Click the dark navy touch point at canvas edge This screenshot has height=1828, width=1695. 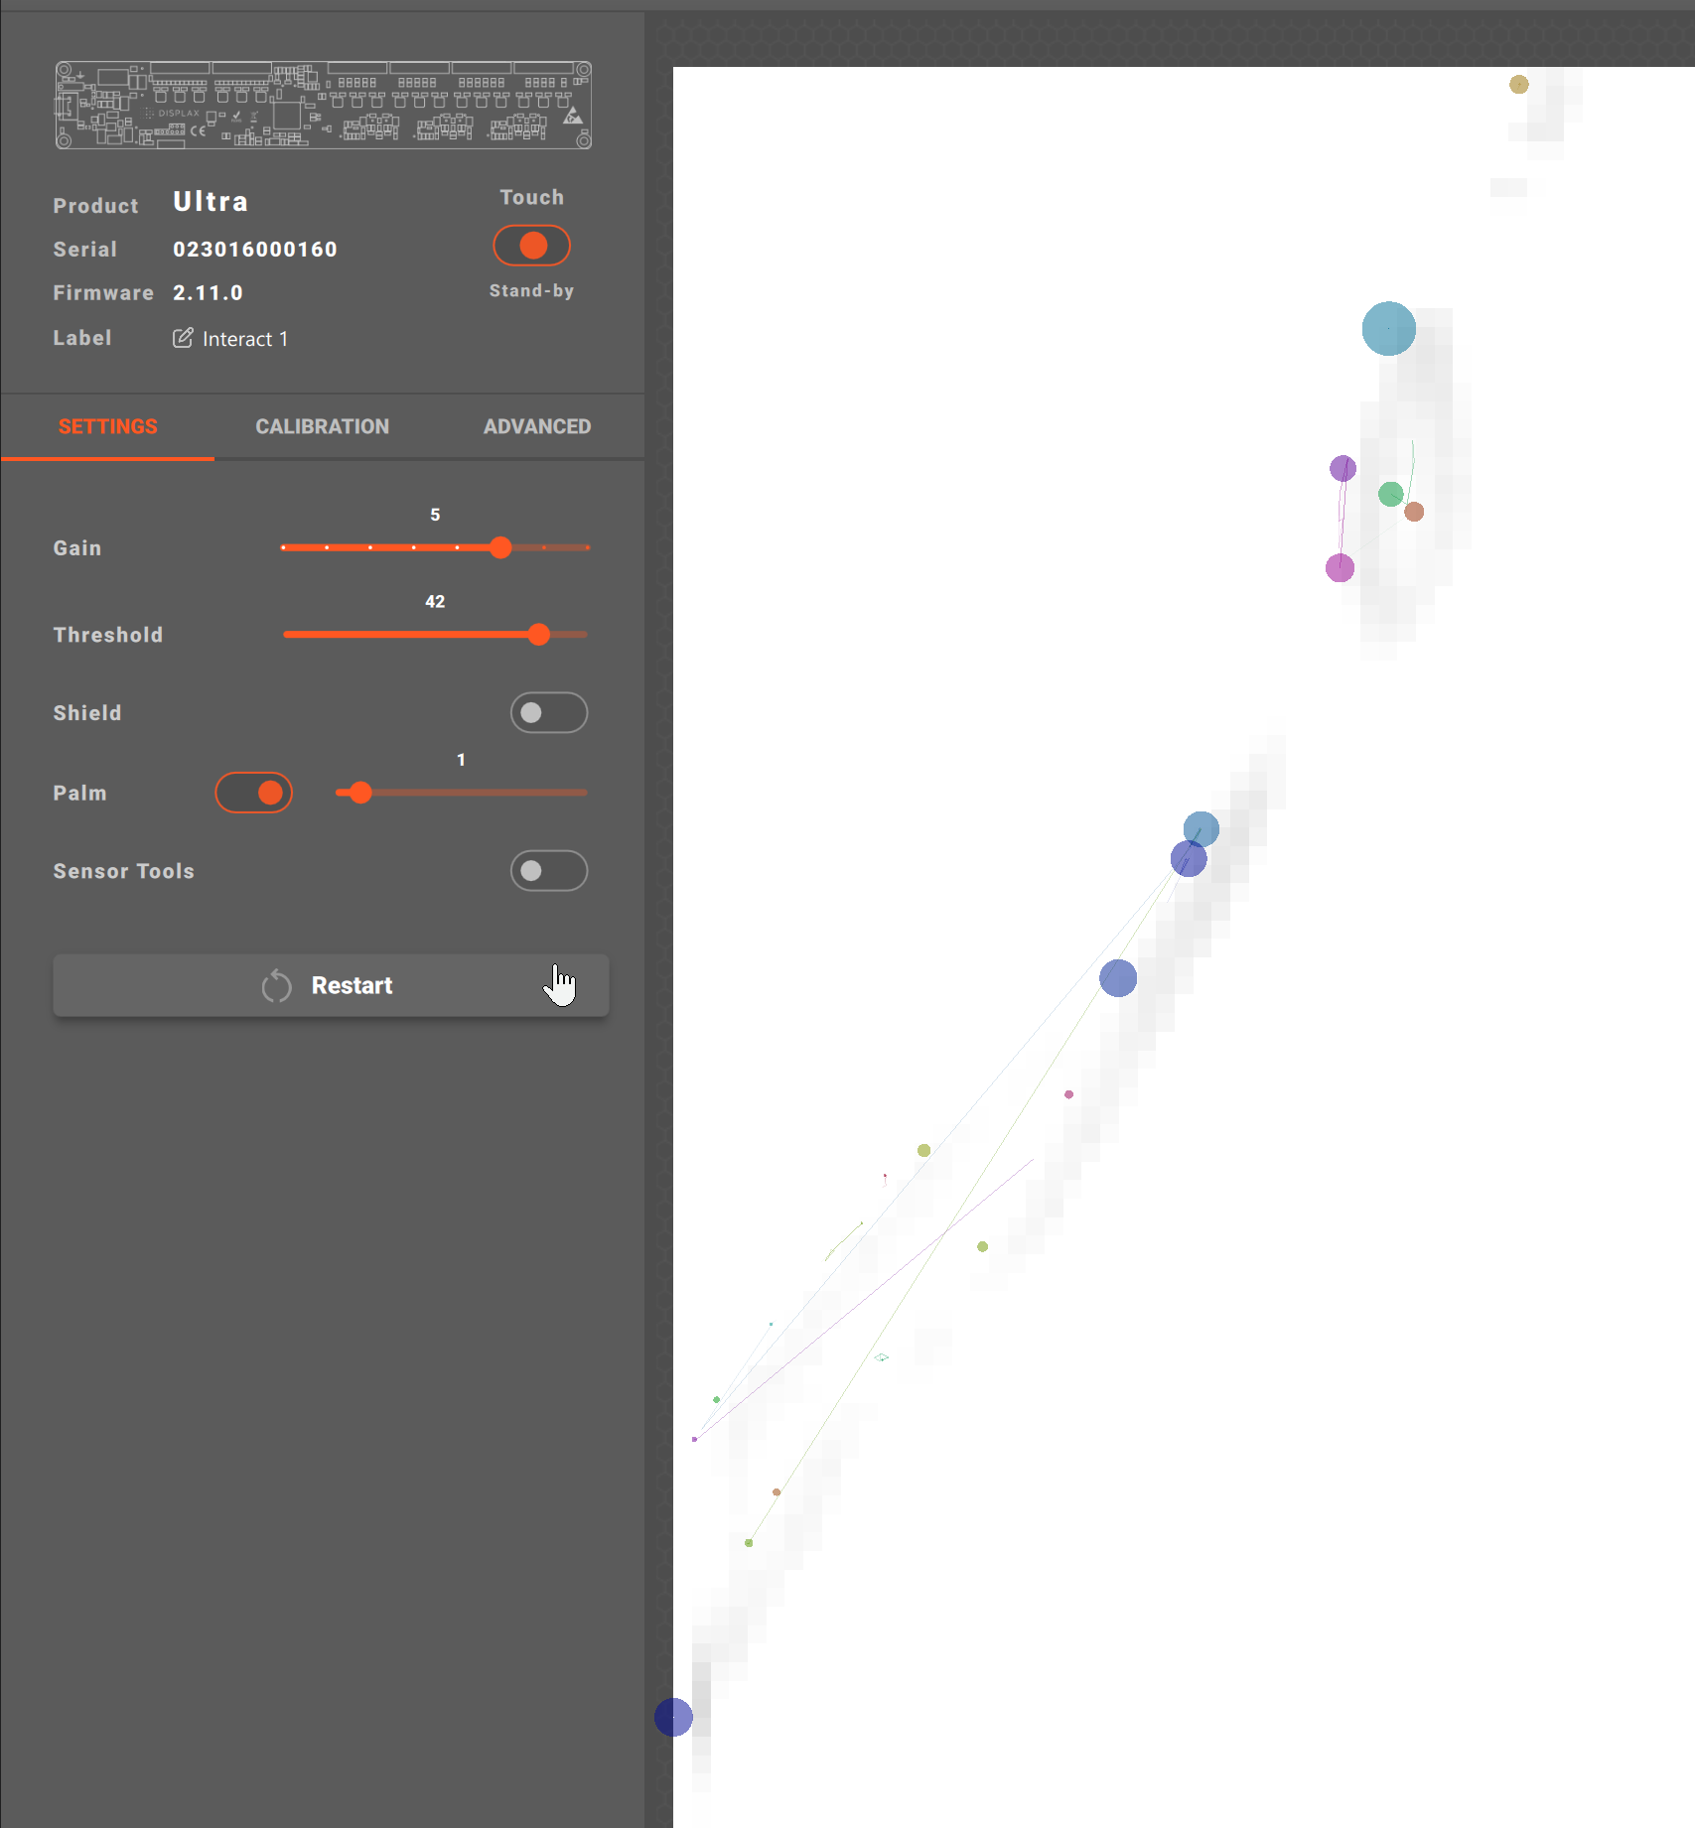click(x=674, y=1717)
